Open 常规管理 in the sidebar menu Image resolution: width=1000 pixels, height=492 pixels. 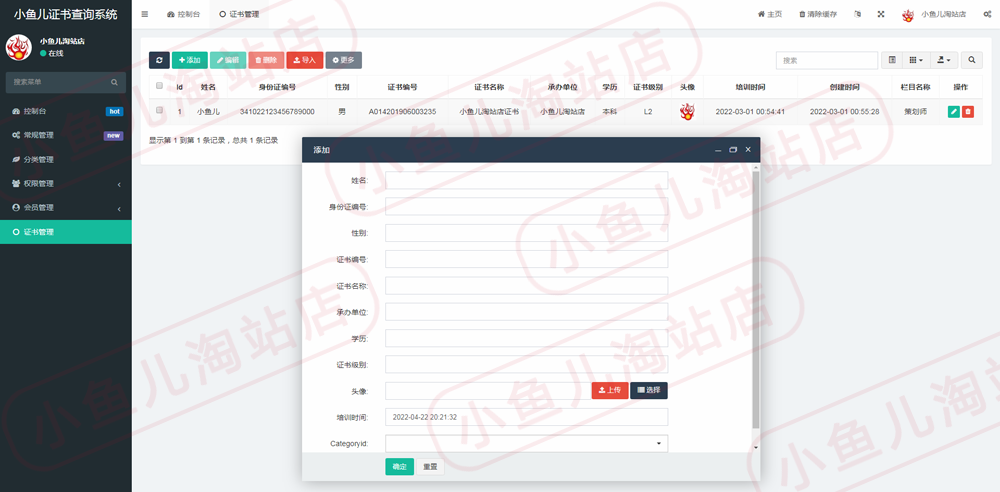click(66, 135)
